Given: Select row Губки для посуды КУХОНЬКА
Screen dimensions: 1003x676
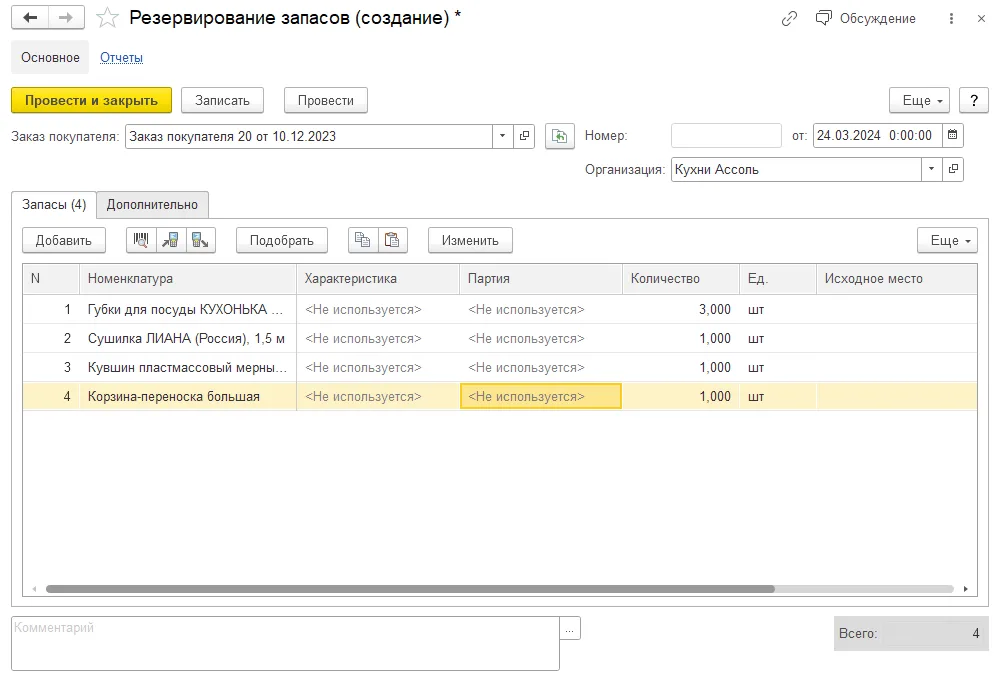Looking at the screenshot, I should pyautogui.click(x=500, y=310).
